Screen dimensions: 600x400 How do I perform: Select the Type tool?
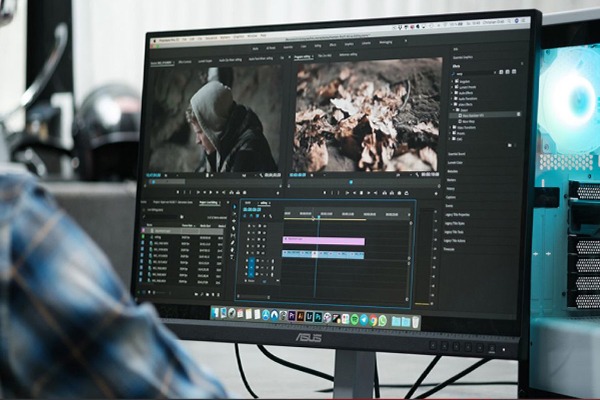[233, 257]
